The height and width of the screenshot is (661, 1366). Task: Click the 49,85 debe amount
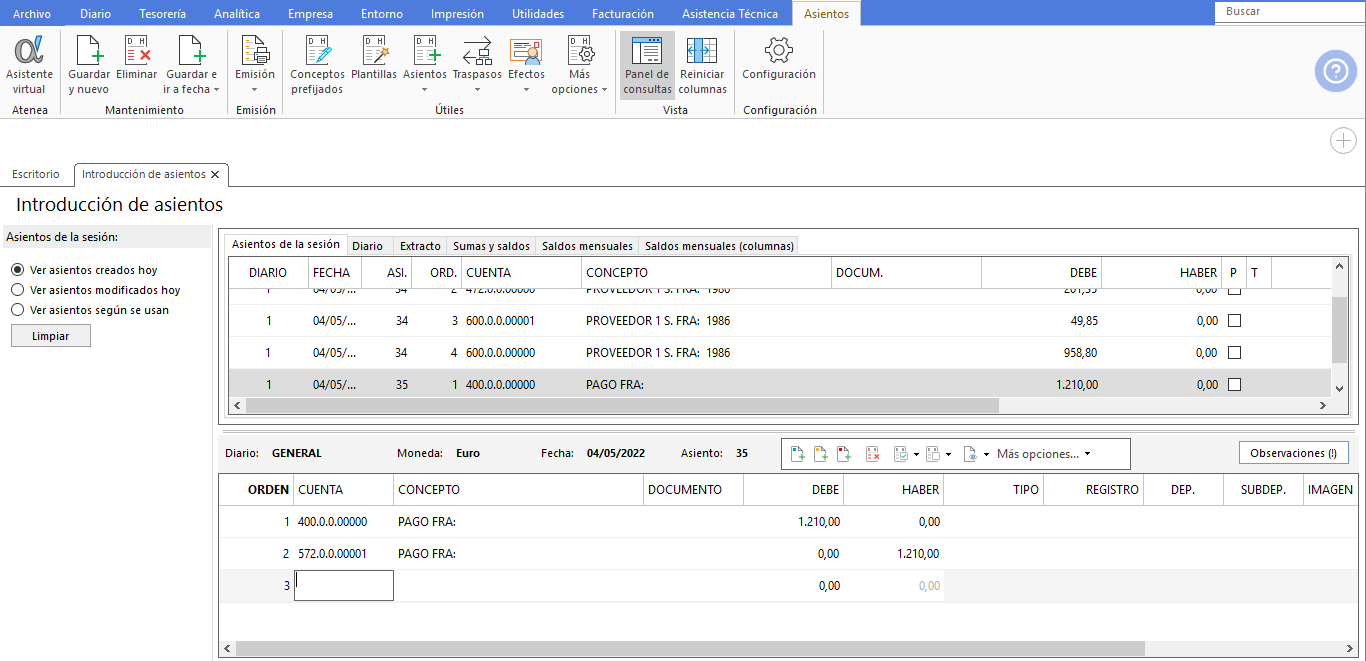coord(1083,321)
